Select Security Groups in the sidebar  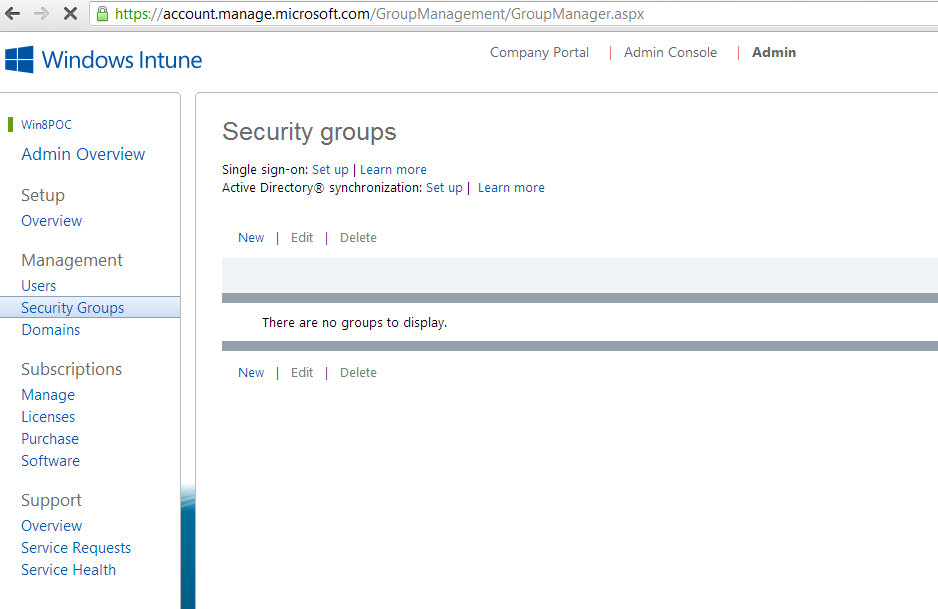76,307
